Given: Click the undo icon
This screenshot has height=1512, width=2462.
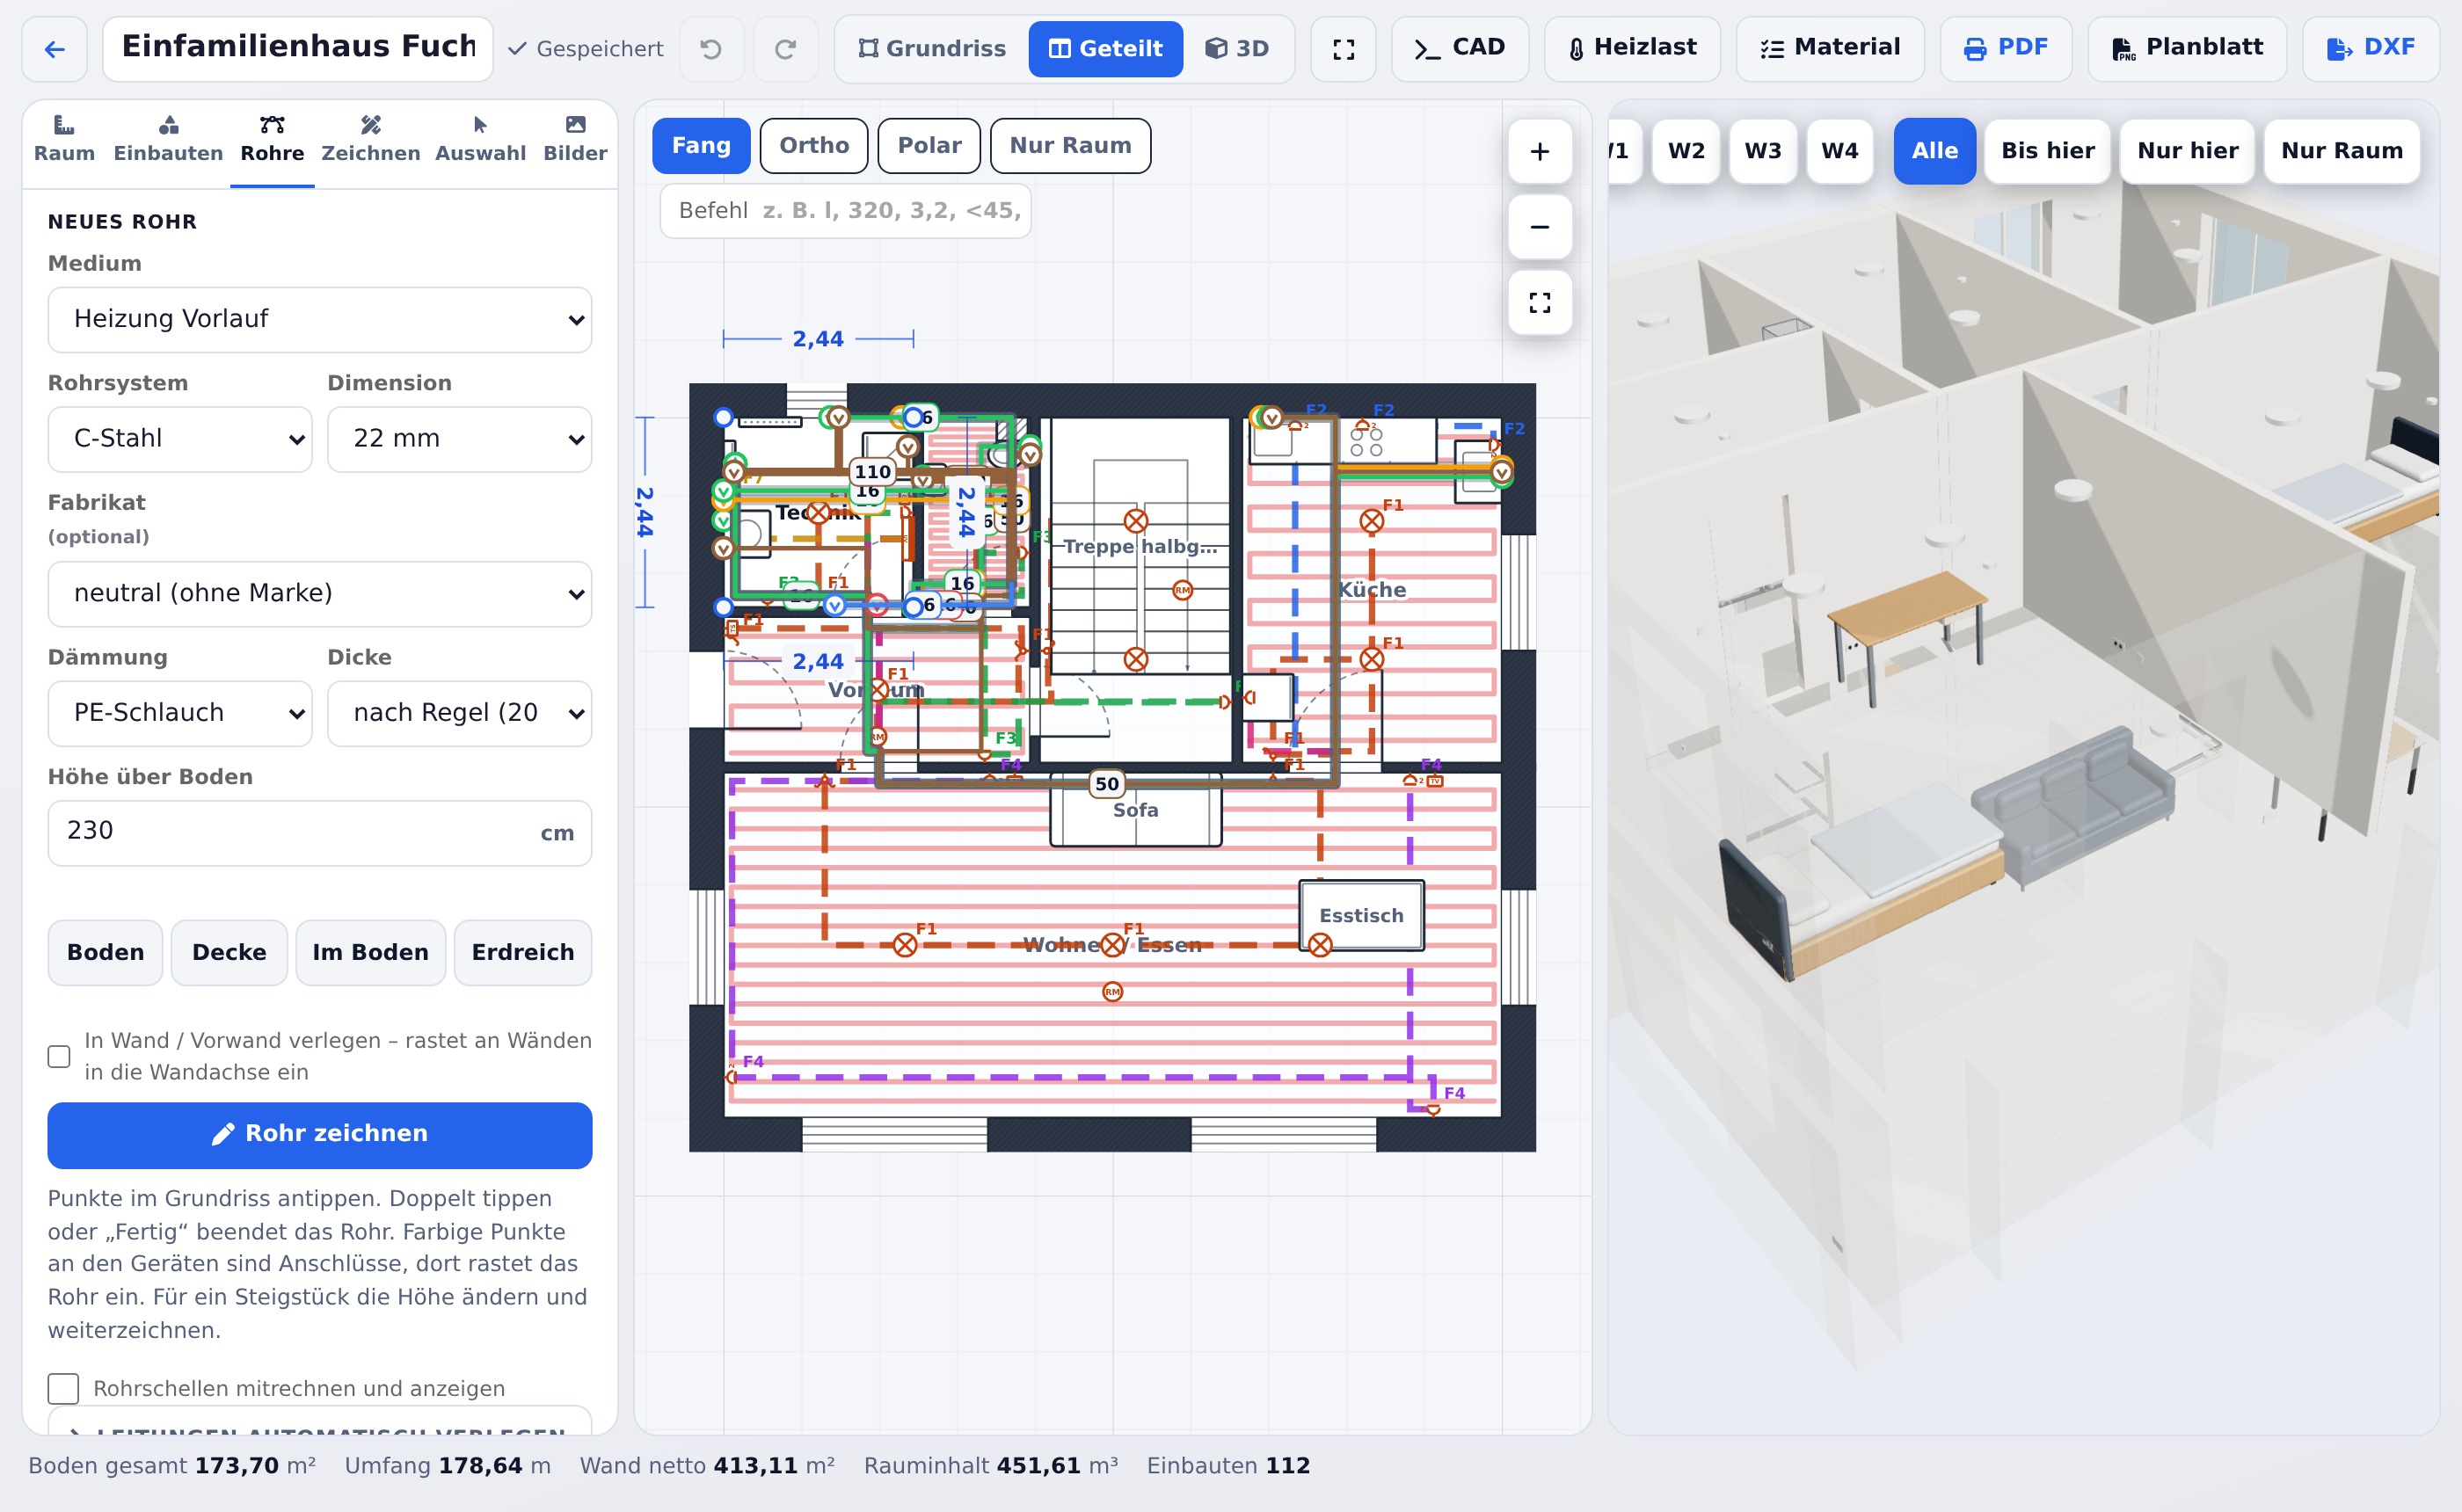Looking at the screenshot, I should (x=711, y=49).
